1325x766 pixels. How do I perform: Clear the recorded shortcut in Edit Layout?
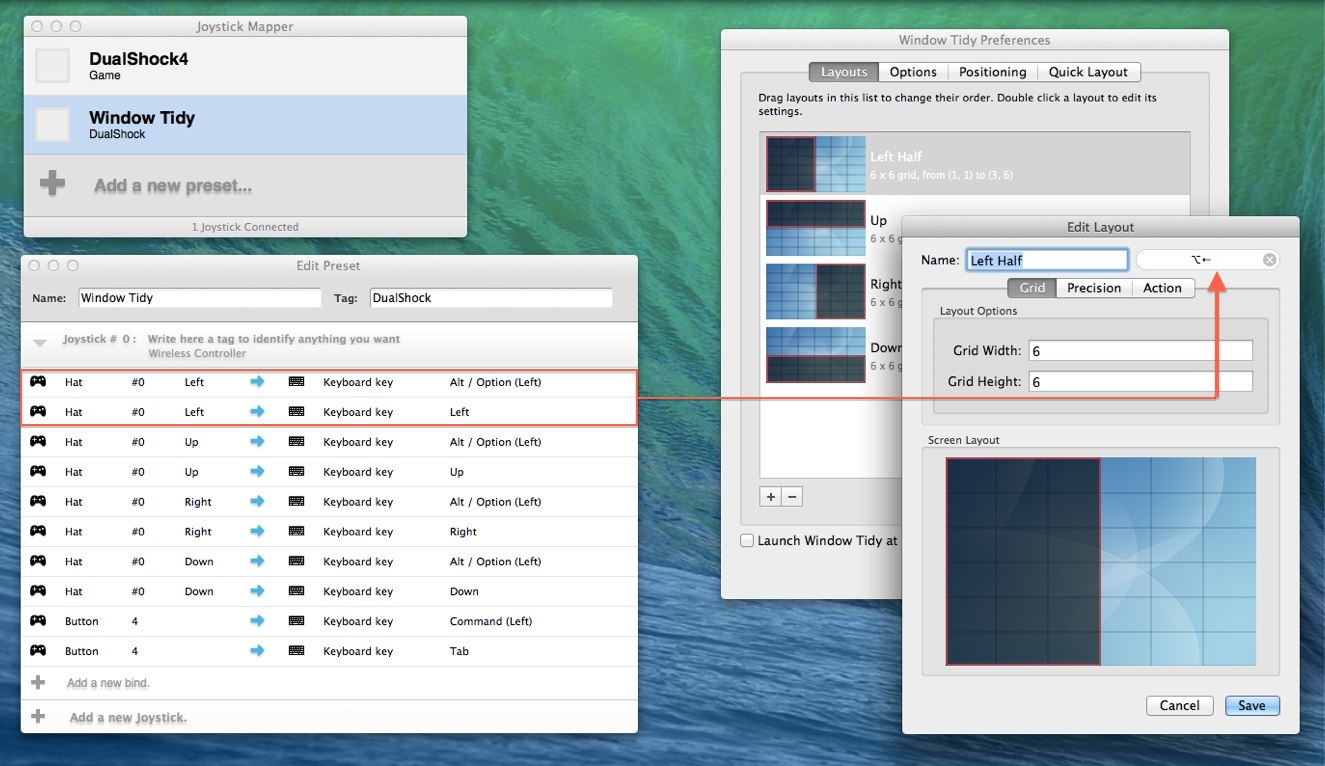(1269, 260)
